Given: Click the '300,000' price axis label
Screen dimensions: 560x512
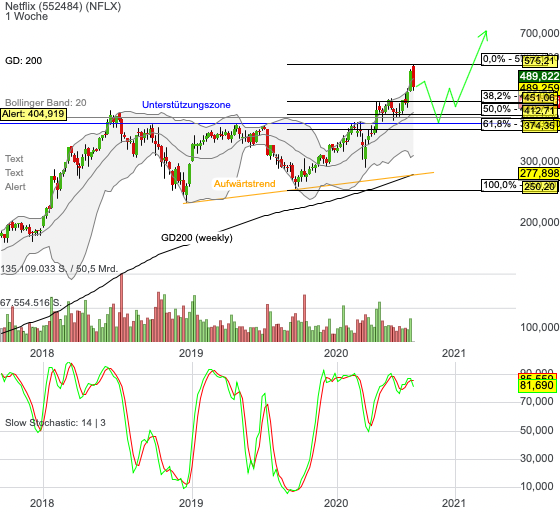Looking at the screenshot, I should (x=539, y=161).
